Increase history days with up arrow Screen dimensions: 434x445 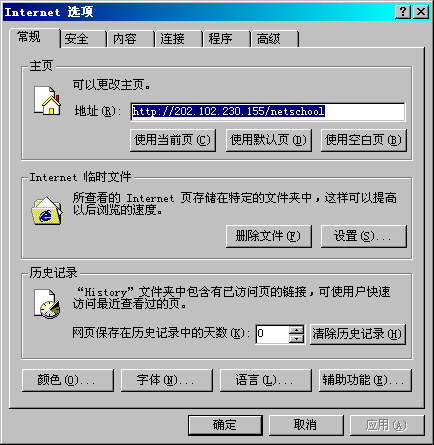296,330
